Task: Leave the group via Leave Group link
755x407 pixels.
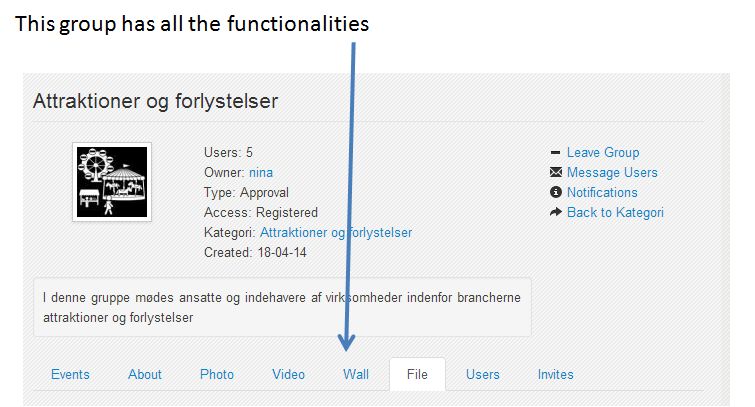Action: 603,153
